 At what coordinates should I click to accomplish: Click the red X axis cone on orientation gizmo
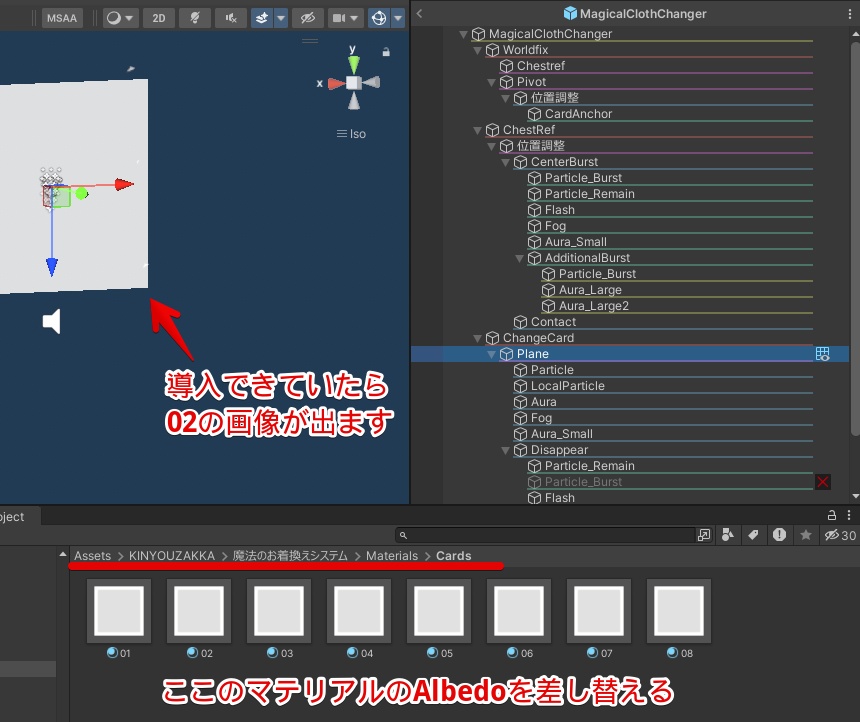tap(336, 84)
